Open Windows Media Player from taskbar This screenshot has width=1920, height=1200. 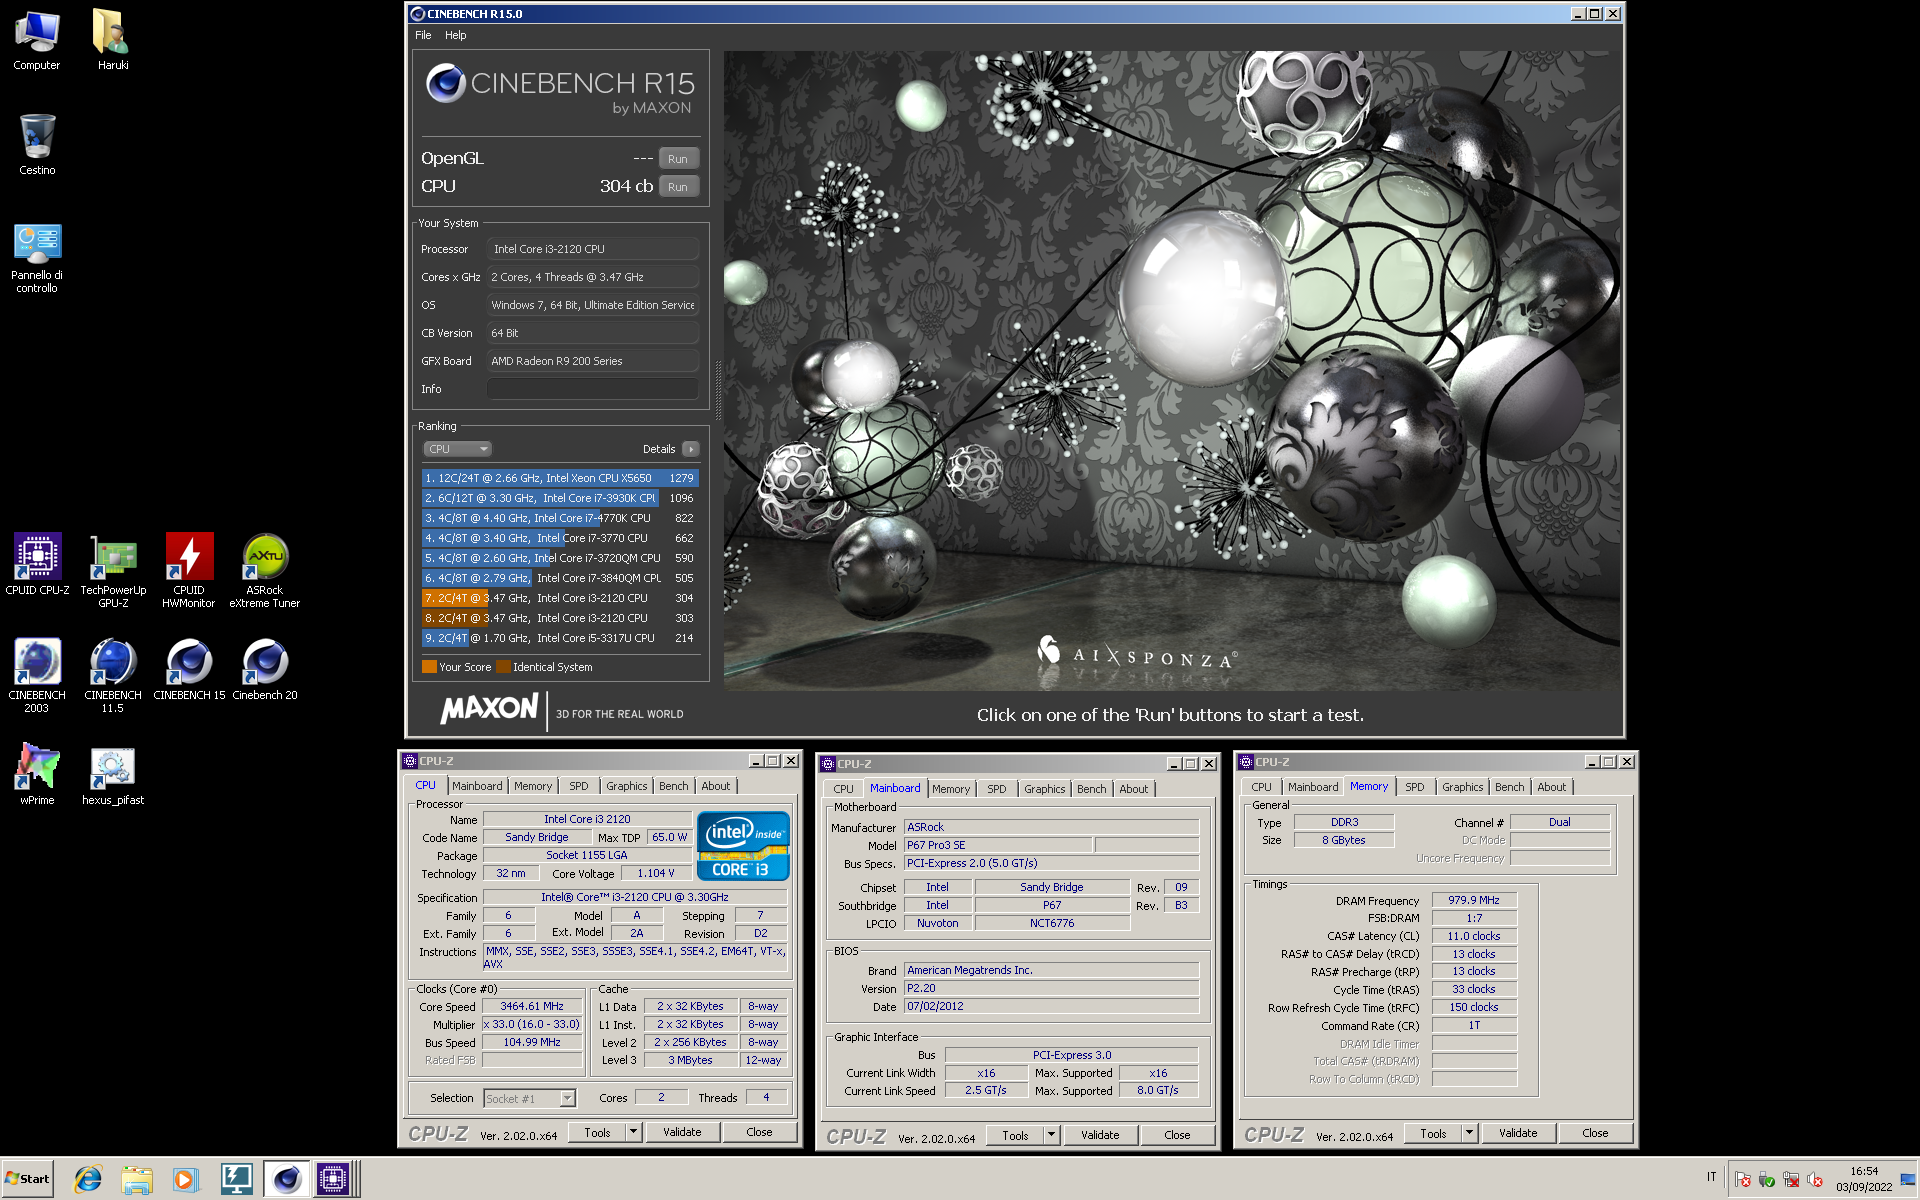pos(184,1180)
